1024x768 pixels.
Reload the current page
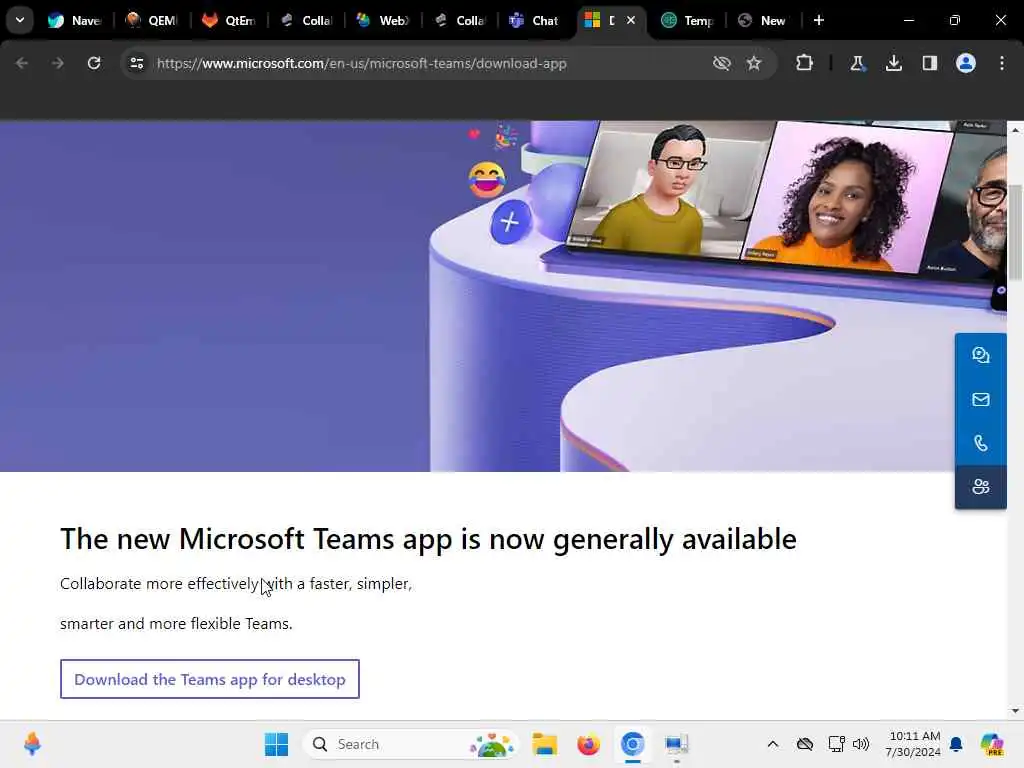coord(94,63)
